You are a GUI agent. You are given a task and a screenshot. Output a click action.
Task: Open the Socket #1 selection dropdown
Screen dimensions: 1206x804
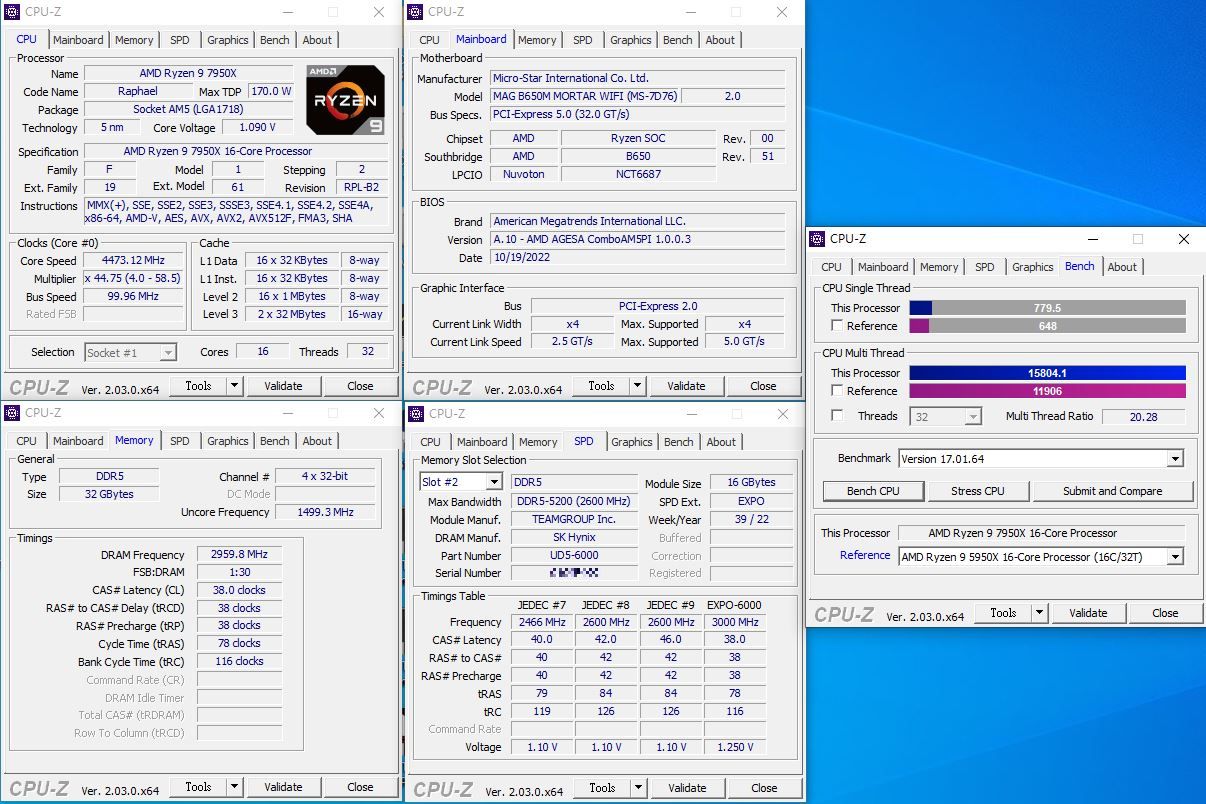point(130,352)
